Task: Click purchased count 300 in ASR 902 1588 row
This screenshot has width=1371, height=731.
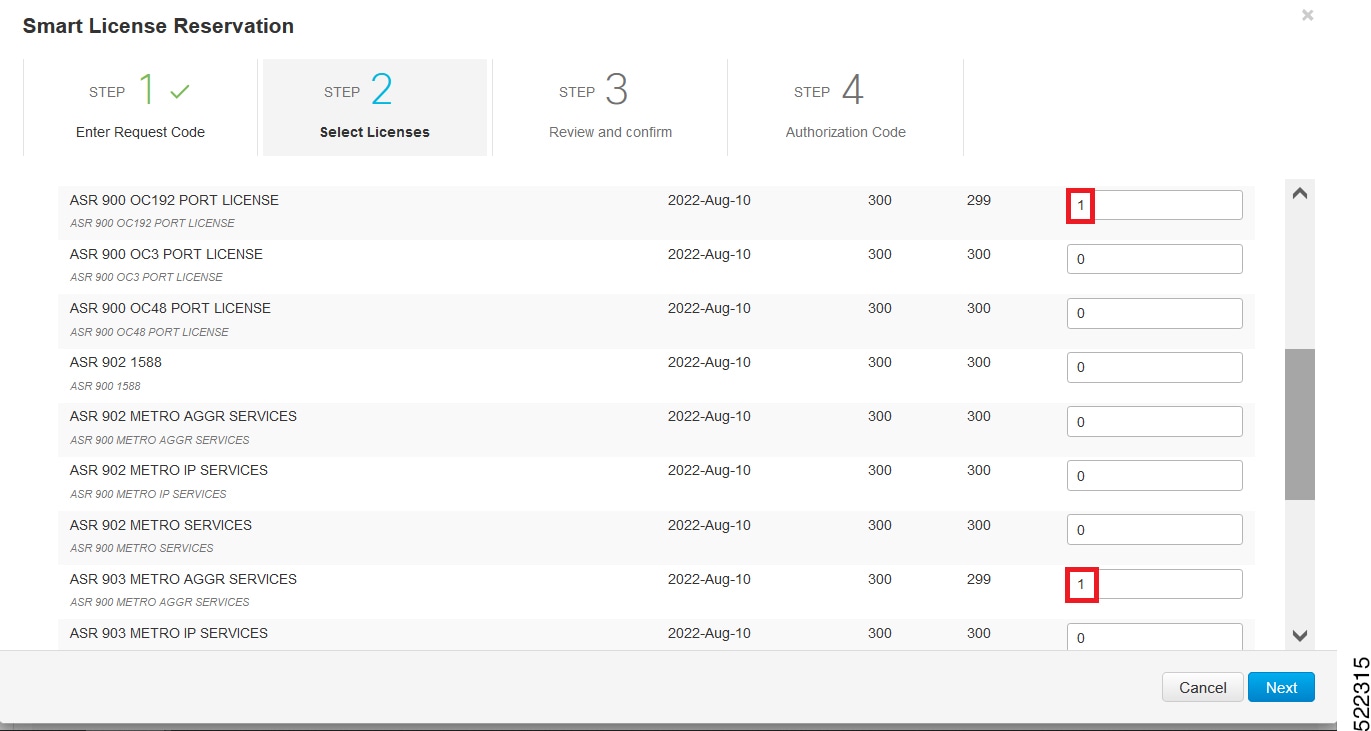Action: click(x=880, y=362)
